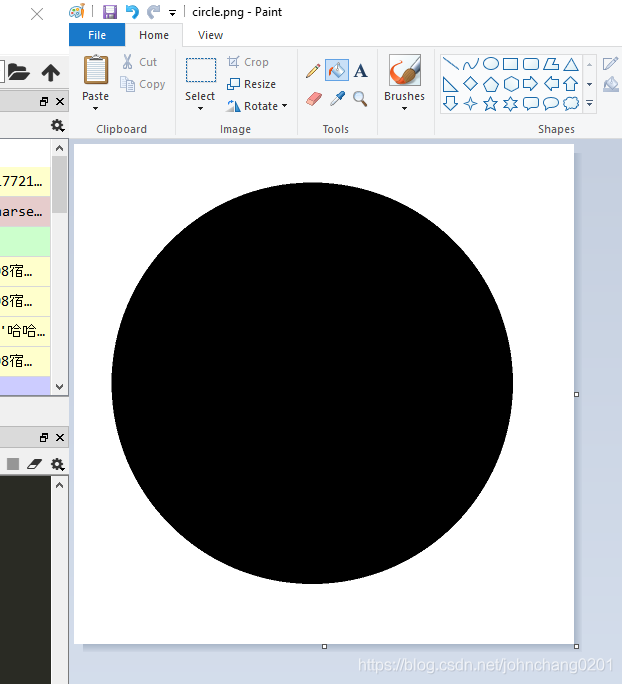Open the Rotate dropdown menu
This screenshot has height=684, width=622.
[257, 106]
